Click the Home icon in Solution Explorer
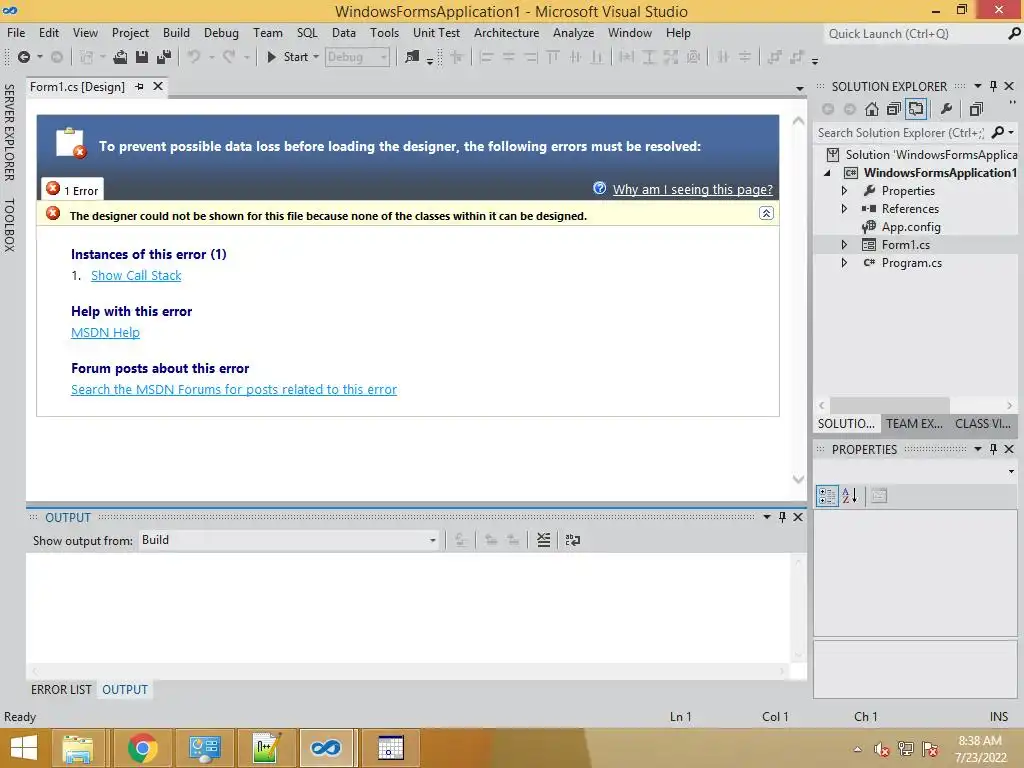This screenshot has height=768, width=1024. point(872,109)
